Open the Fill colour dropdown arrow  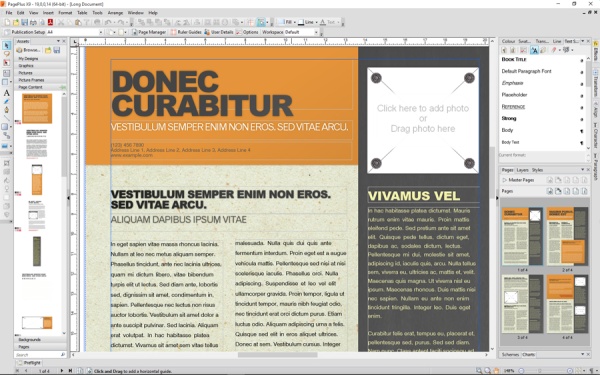tap(294, 22)
